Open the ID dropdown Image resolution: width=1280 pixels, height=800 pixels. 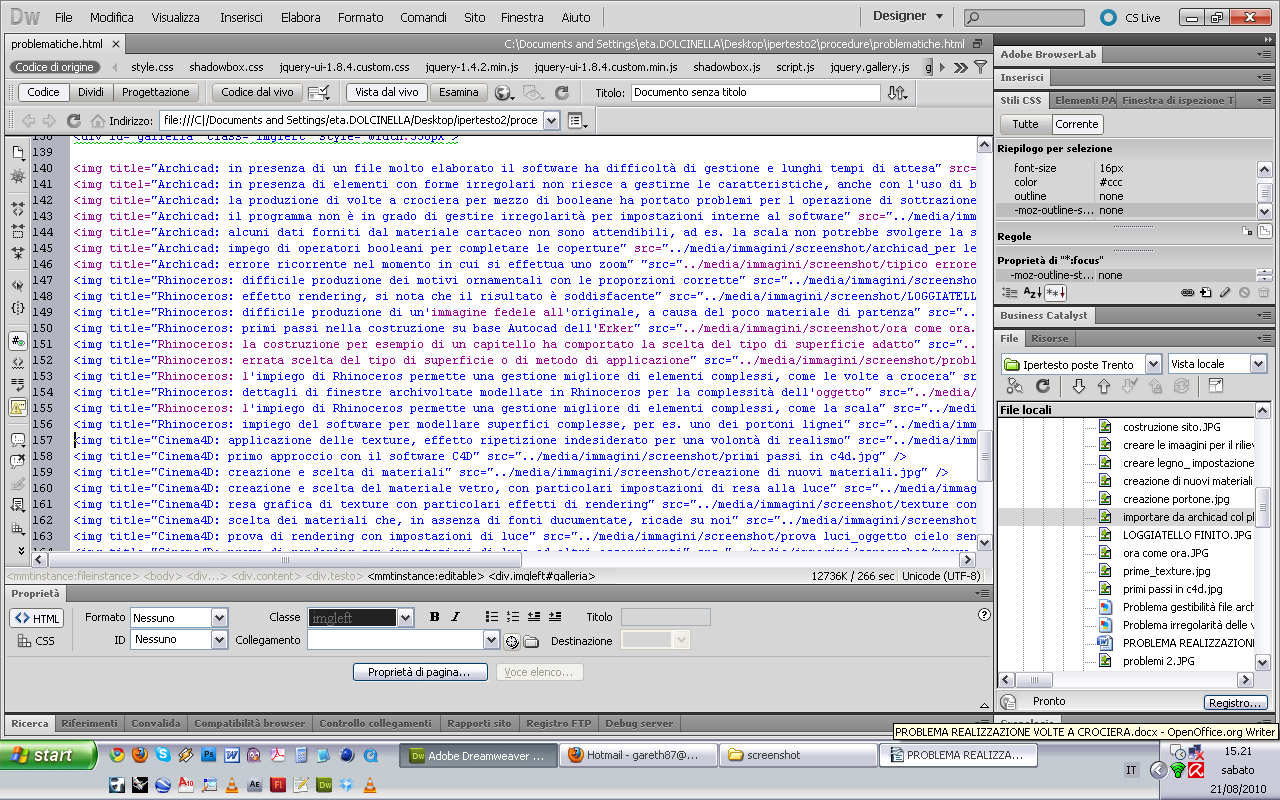220,640
